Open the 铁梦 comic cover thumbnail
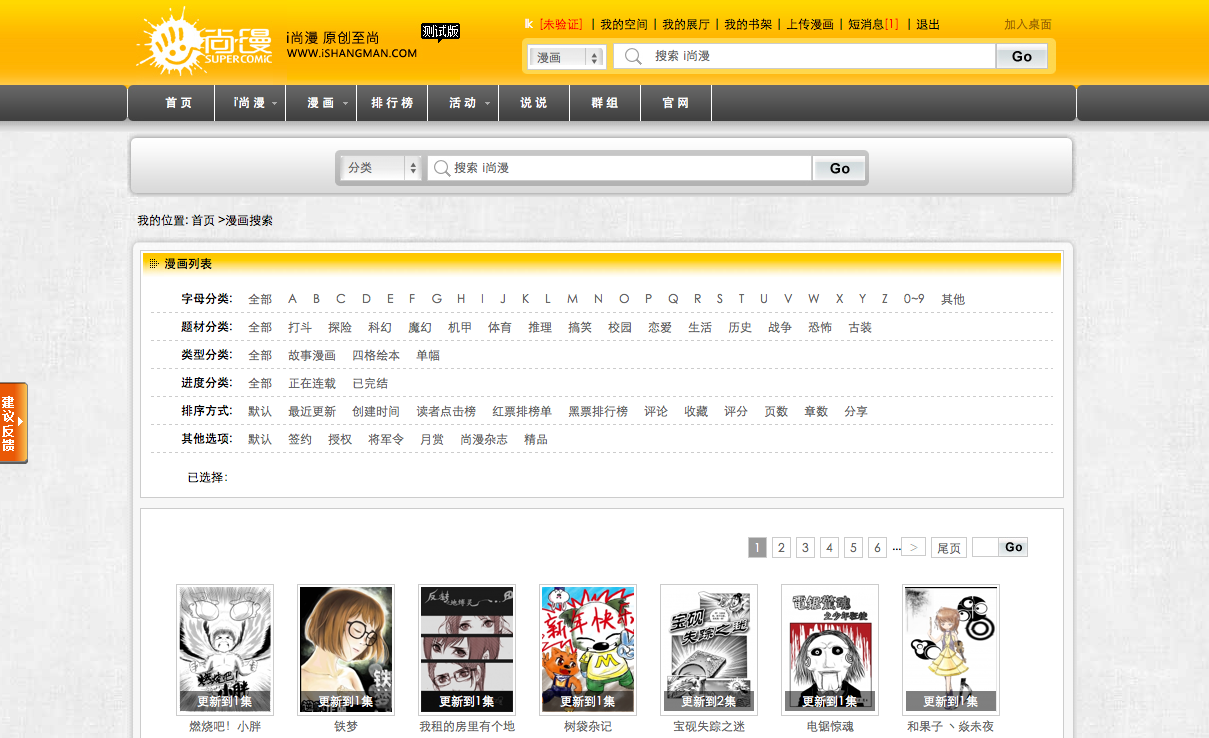 pos(345,650)
